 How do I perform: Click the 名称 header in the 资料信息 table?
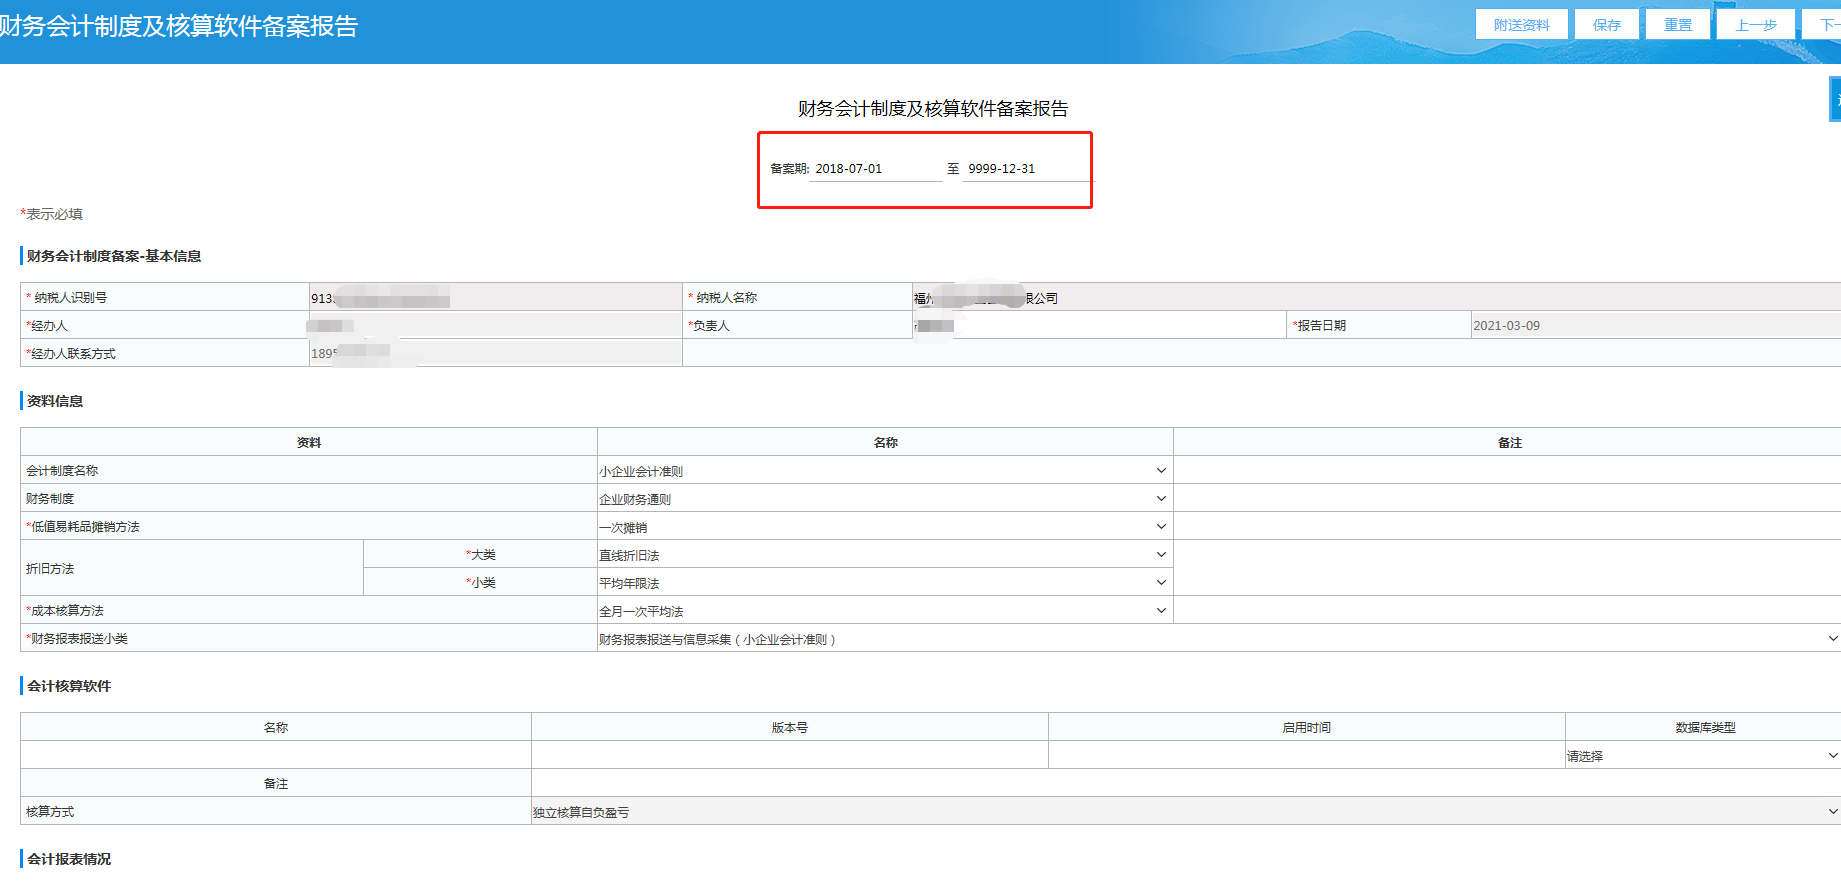pos(886,442)
